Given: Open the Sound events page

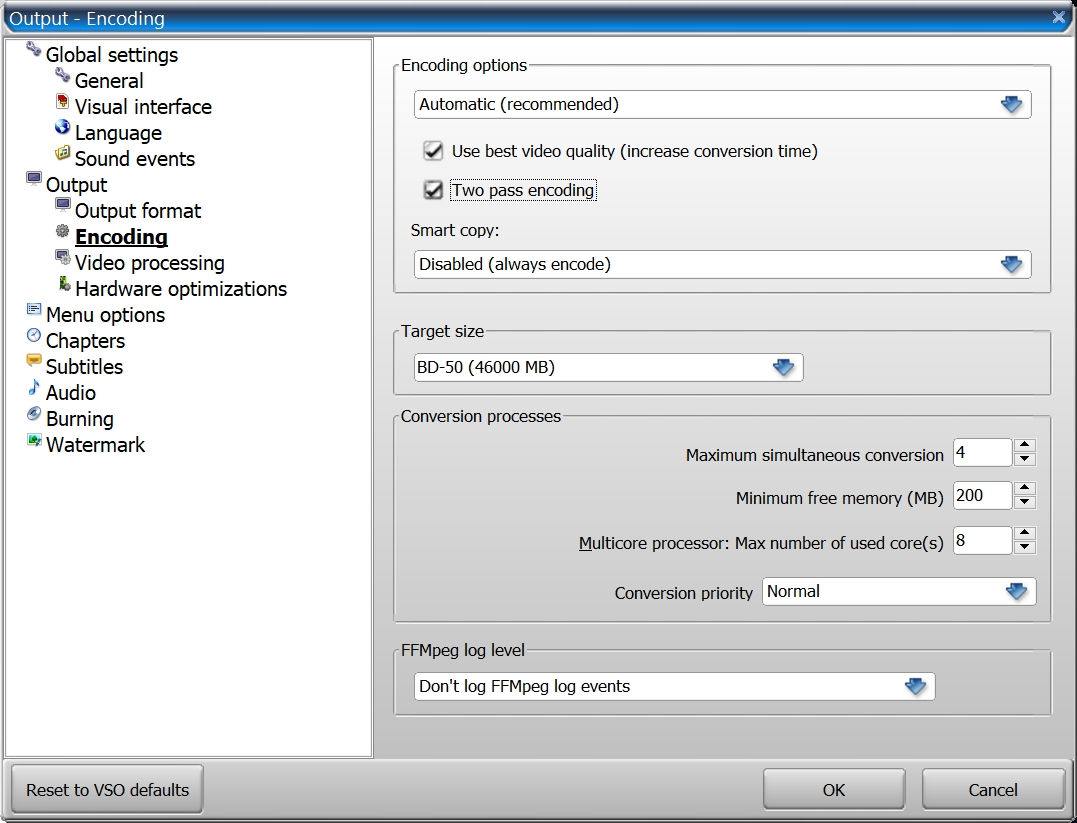Looking at the screenshot, I should [135, 159].
